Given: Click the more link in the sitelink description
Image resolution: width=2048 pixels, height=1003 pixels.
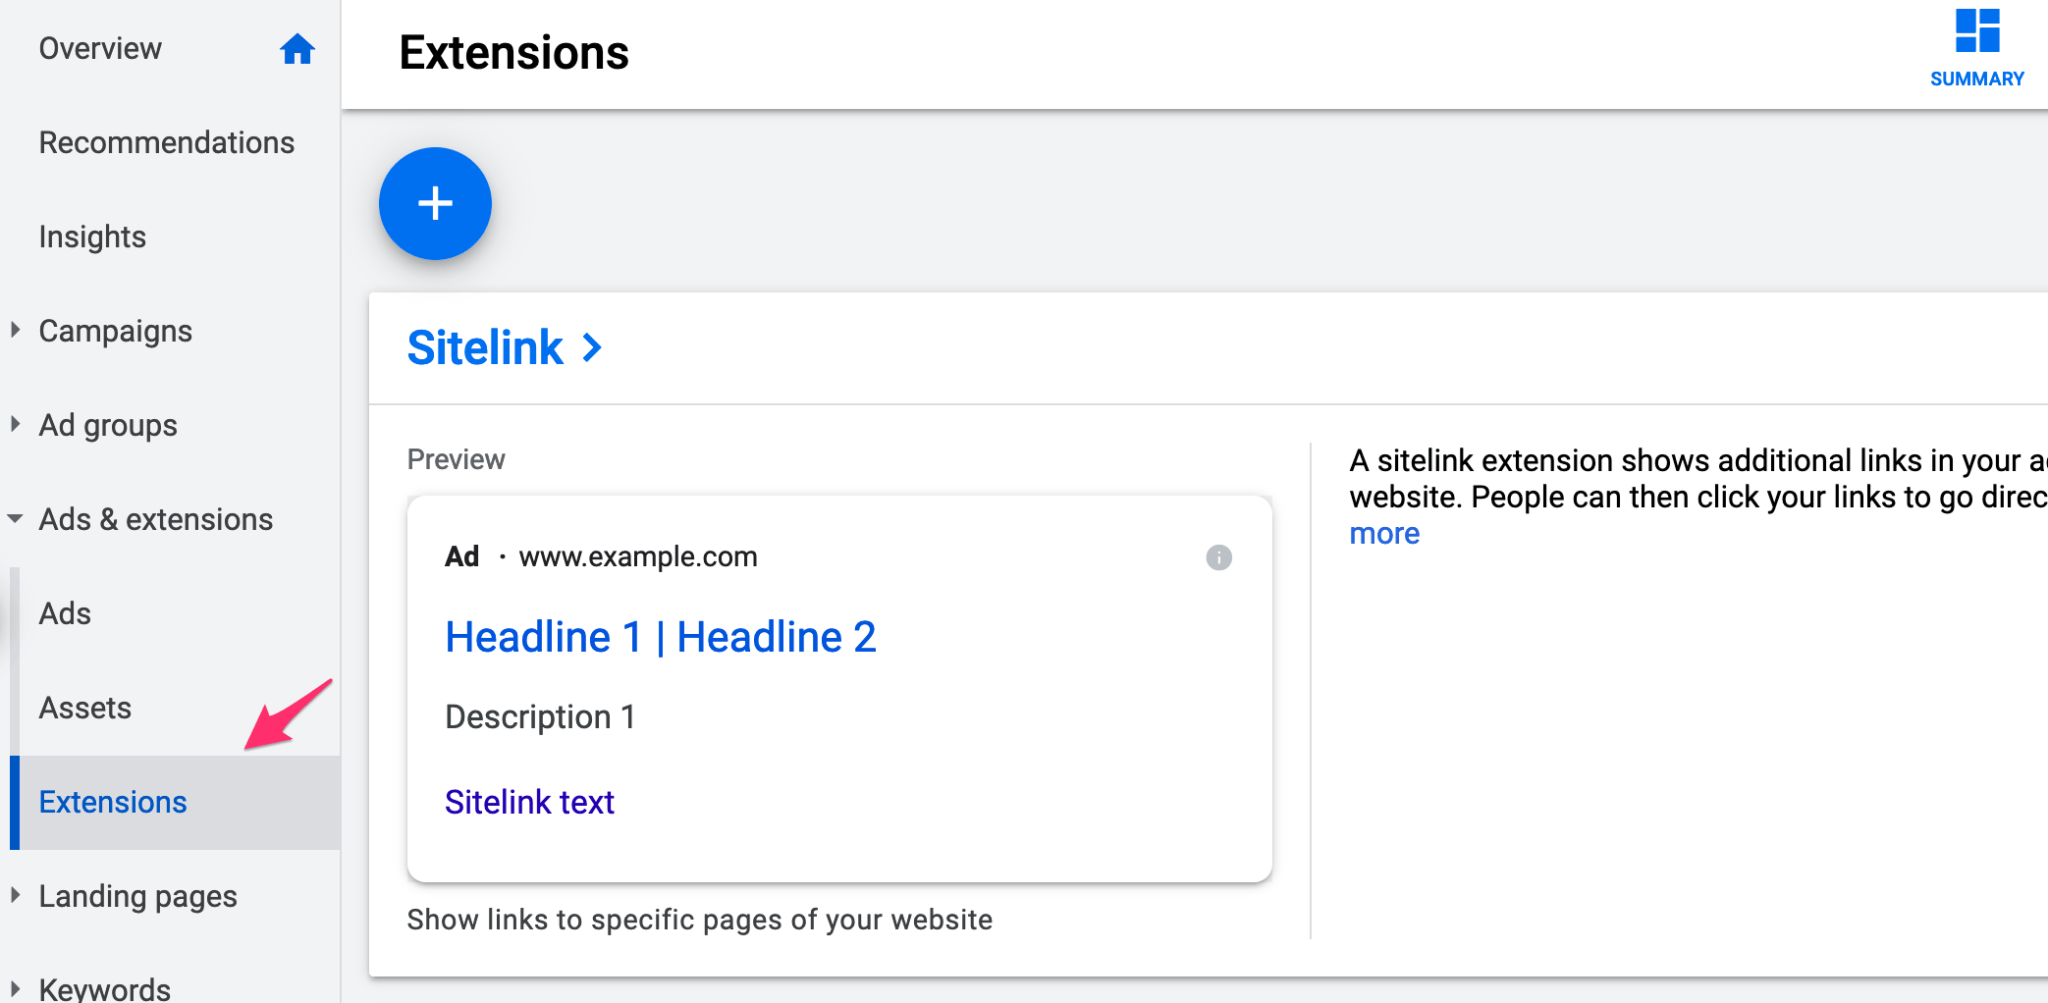Looking at the screenshot, I should click(x=1383, y=533).
